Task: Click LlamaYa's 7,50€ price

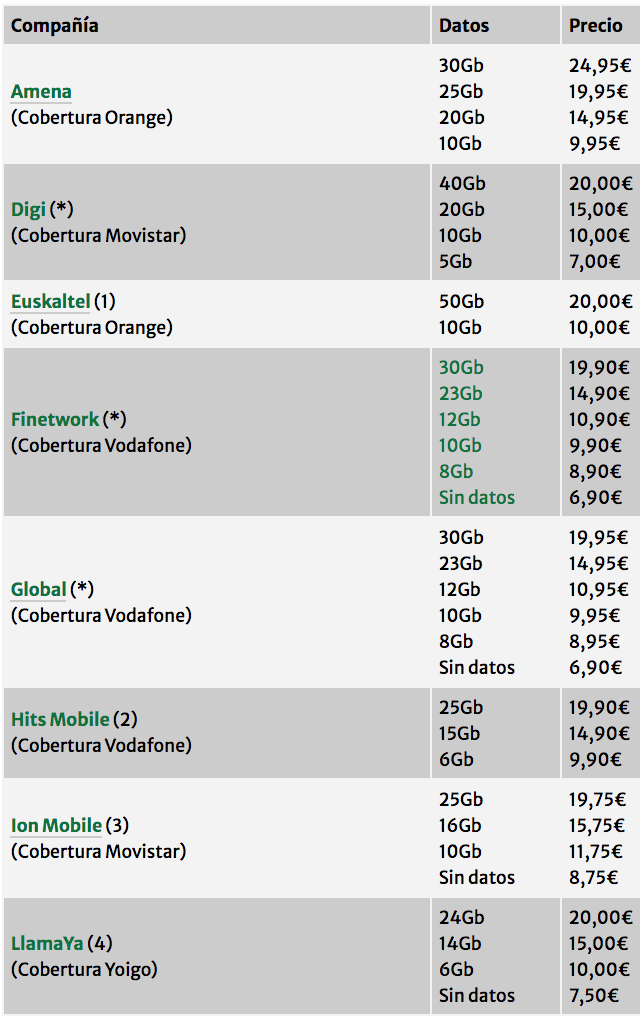Action: tap(600, 995)
